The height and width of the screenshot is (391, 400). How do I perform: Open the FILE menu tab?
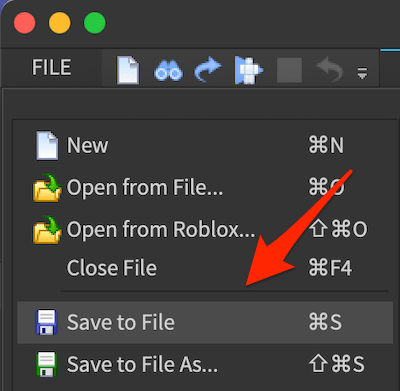pyautogui.click(x=51, y=67)
